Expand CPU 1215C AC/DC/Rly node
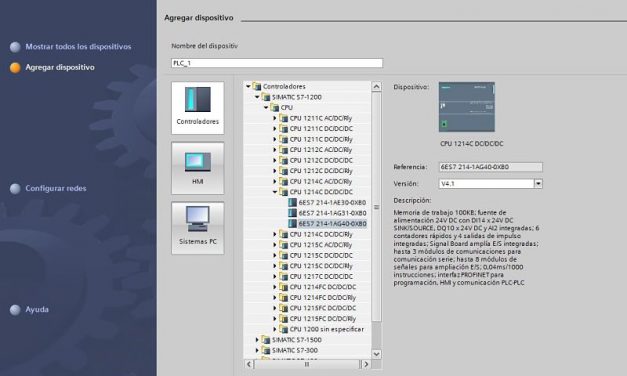The image size is (627, 376). [x=275, y=245]
